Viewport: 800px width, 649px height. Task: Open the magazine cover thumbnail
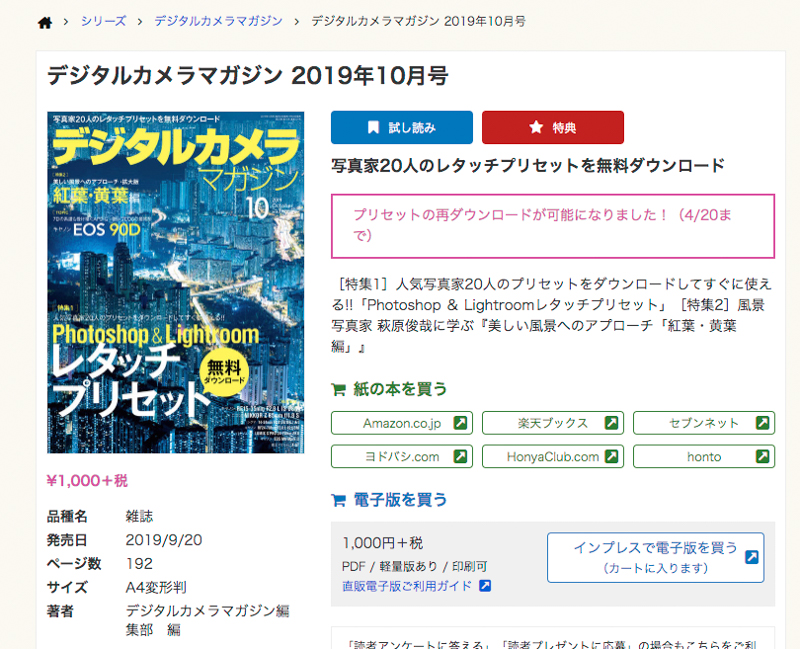(176, 282)
